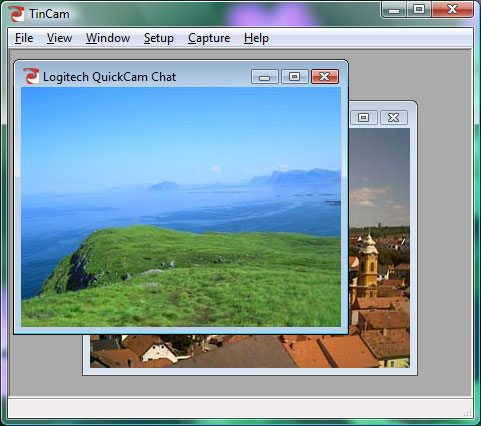
Task: Maximize the Logitech QuickCam Chat window
Action: click(294, 77)
